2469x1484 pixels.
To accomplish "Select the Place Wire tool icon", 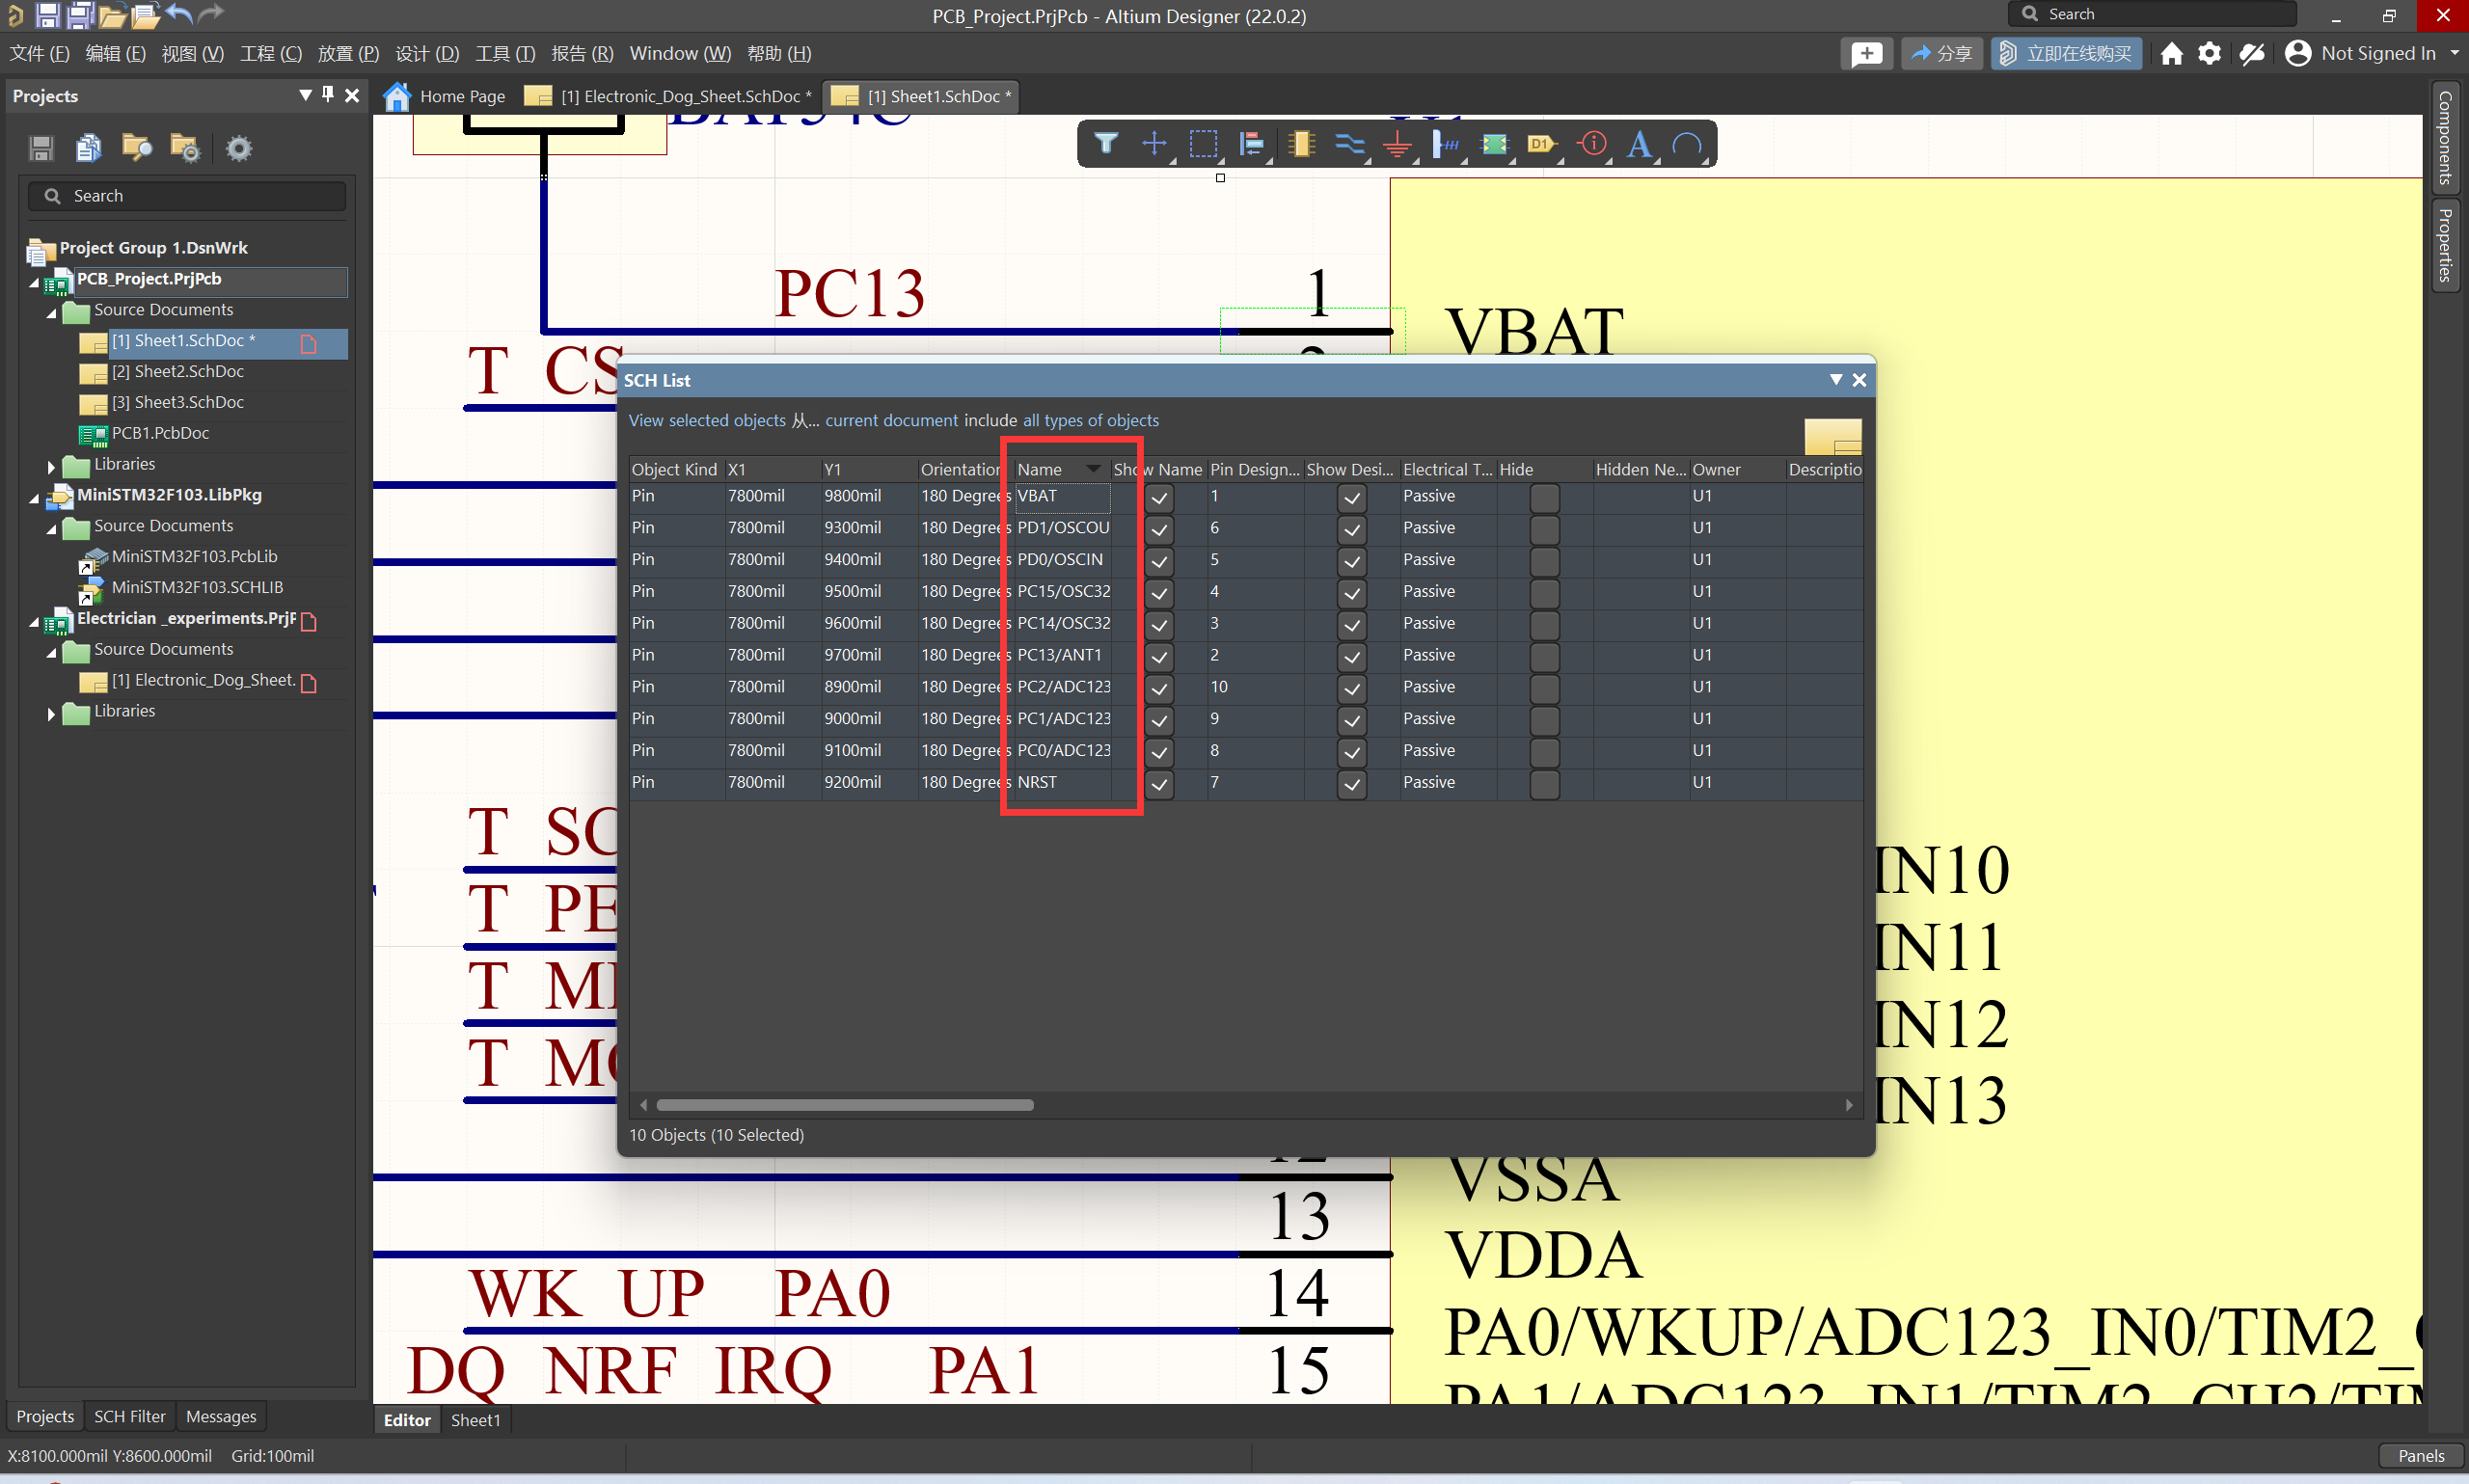I will coord(1349,144).
